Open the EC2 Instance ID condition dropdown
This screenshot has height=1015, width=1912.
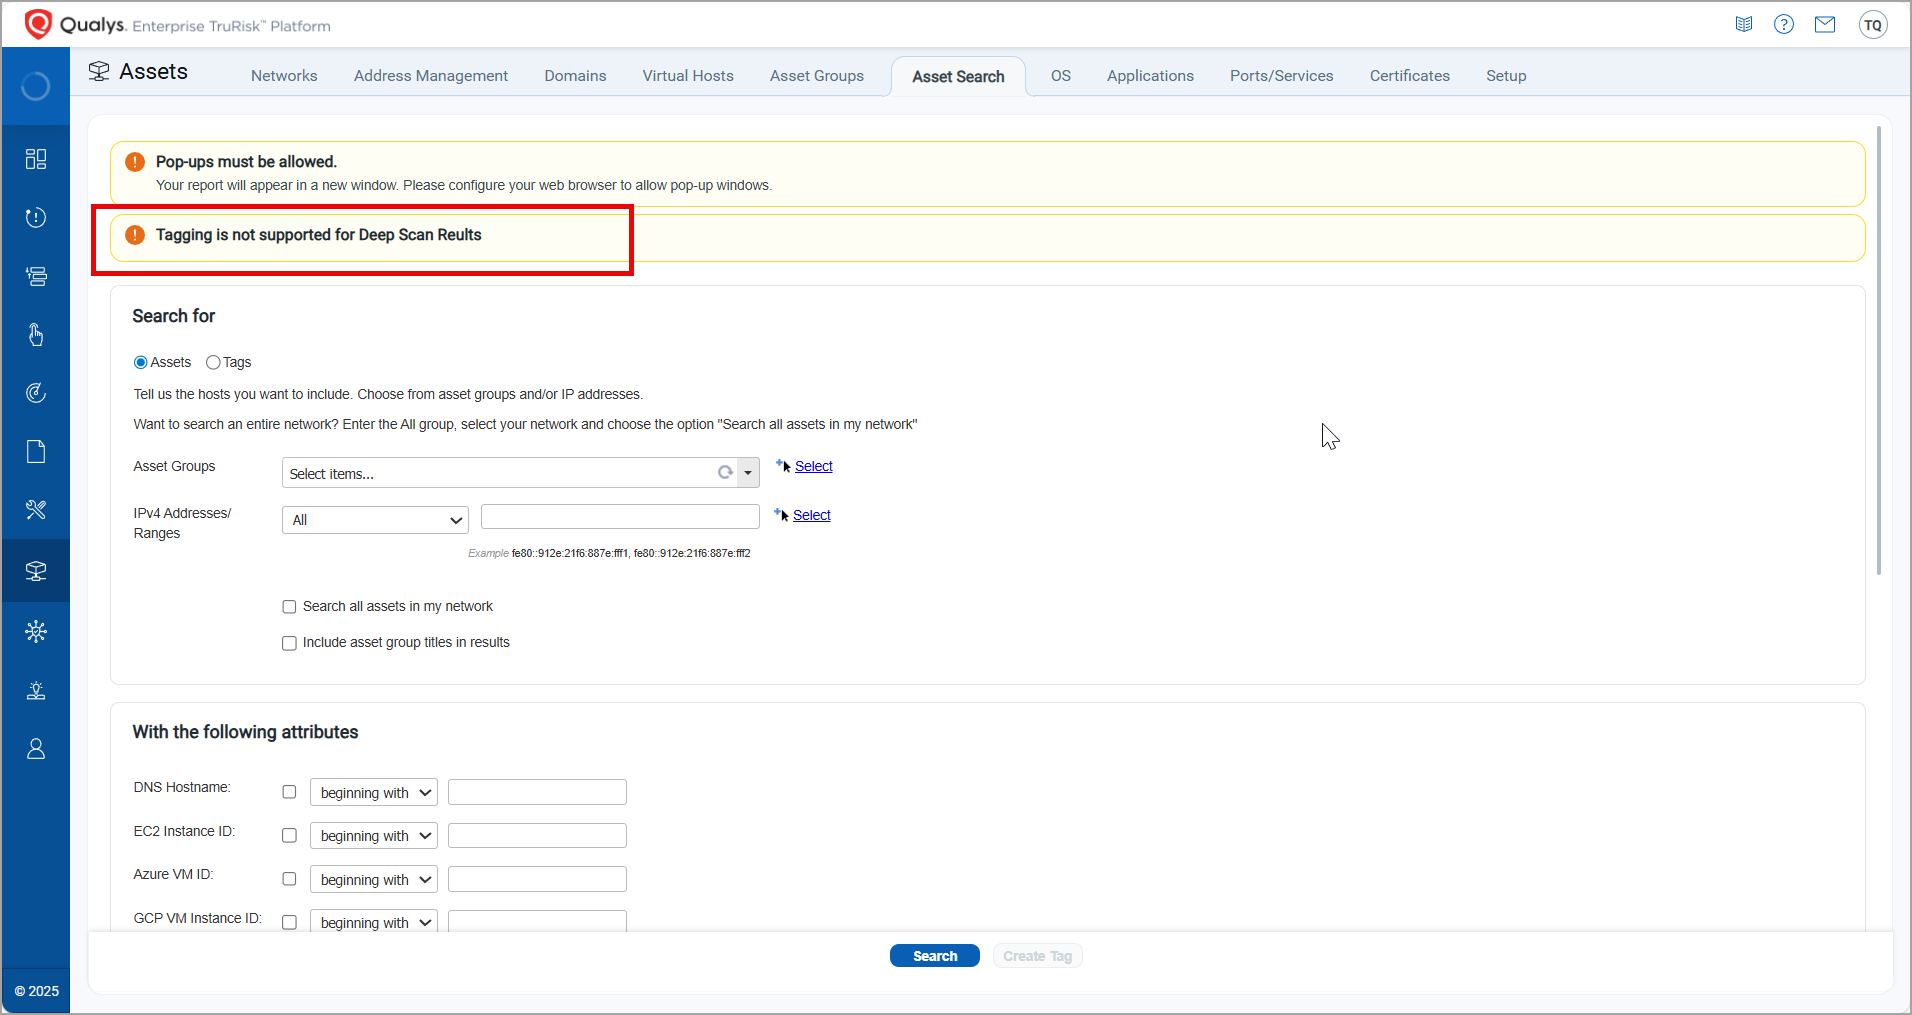pyautogui.click(x=374, y=836)
